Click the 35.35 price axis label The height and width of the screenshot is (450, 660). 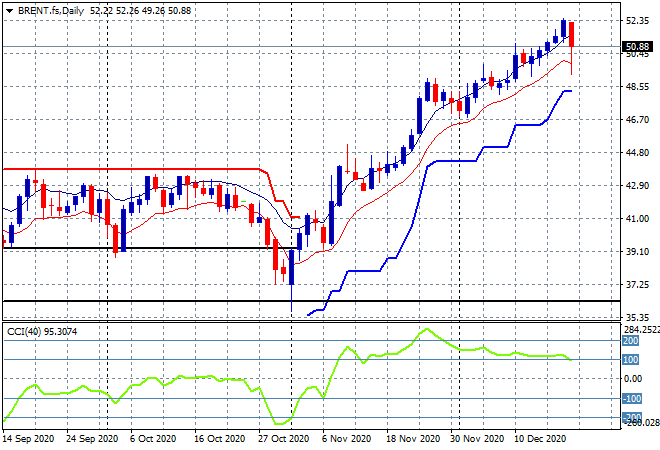click(637, 317)
